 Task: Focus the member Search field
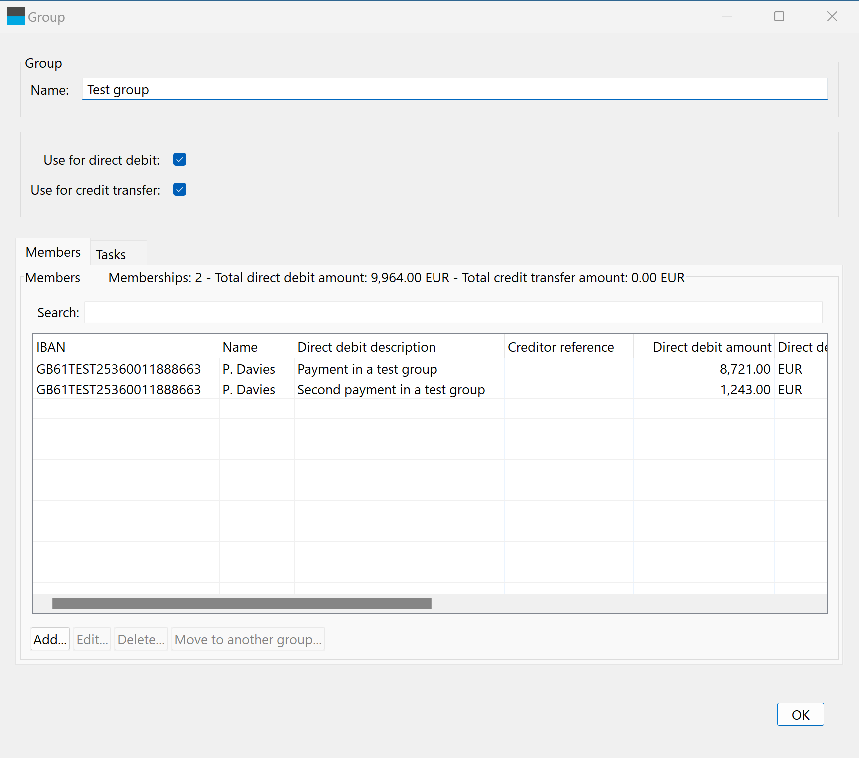(453, 313)
